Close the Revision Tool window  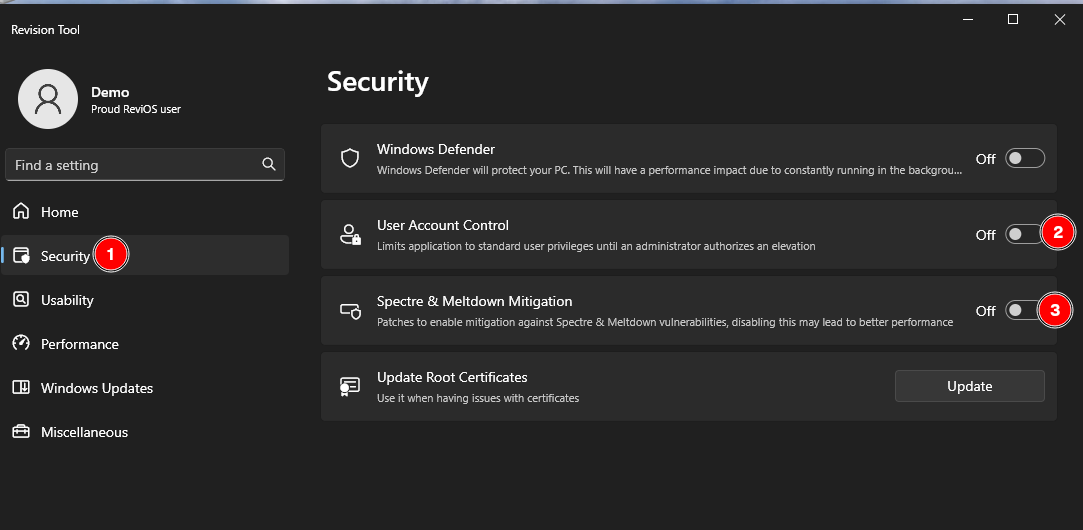click(x=1060, y=19)
